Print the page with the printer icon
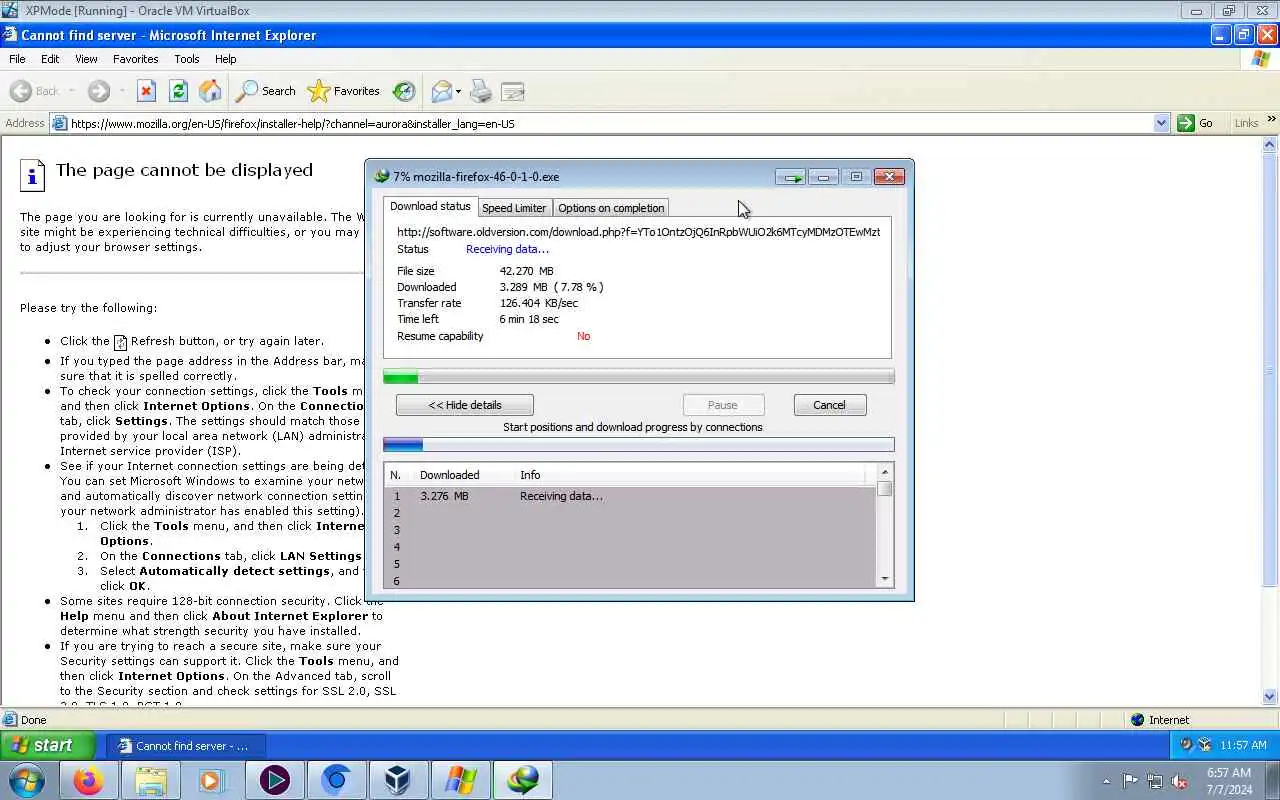1280x800 pixels. (x=481, y=91)
